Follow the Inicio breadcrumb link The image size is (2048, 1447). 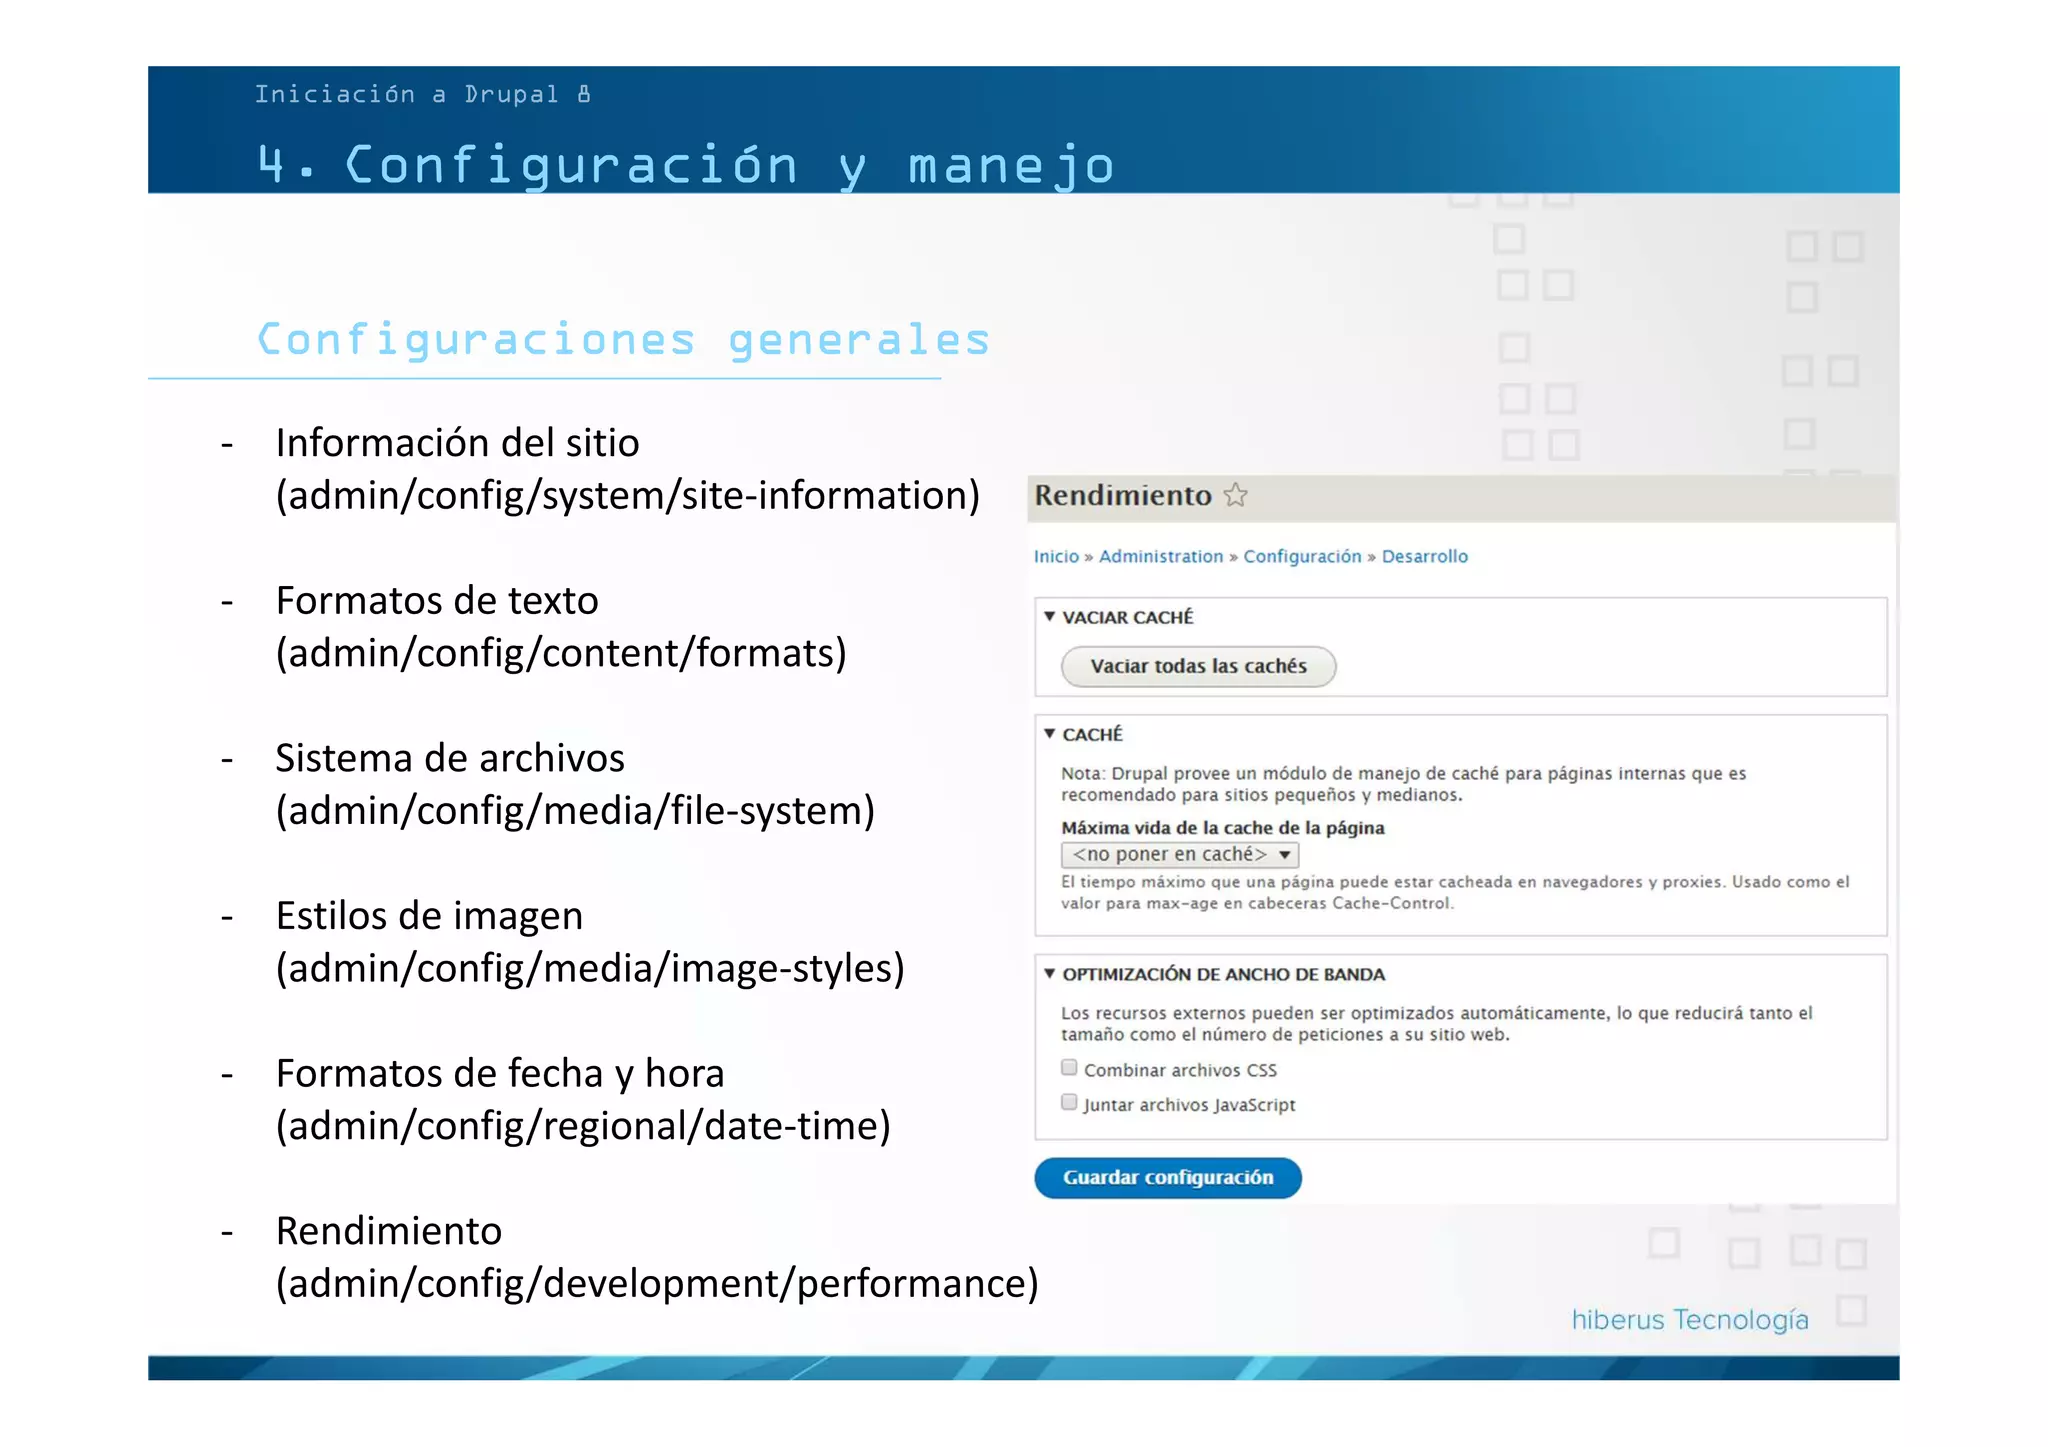pos(1056,556)
